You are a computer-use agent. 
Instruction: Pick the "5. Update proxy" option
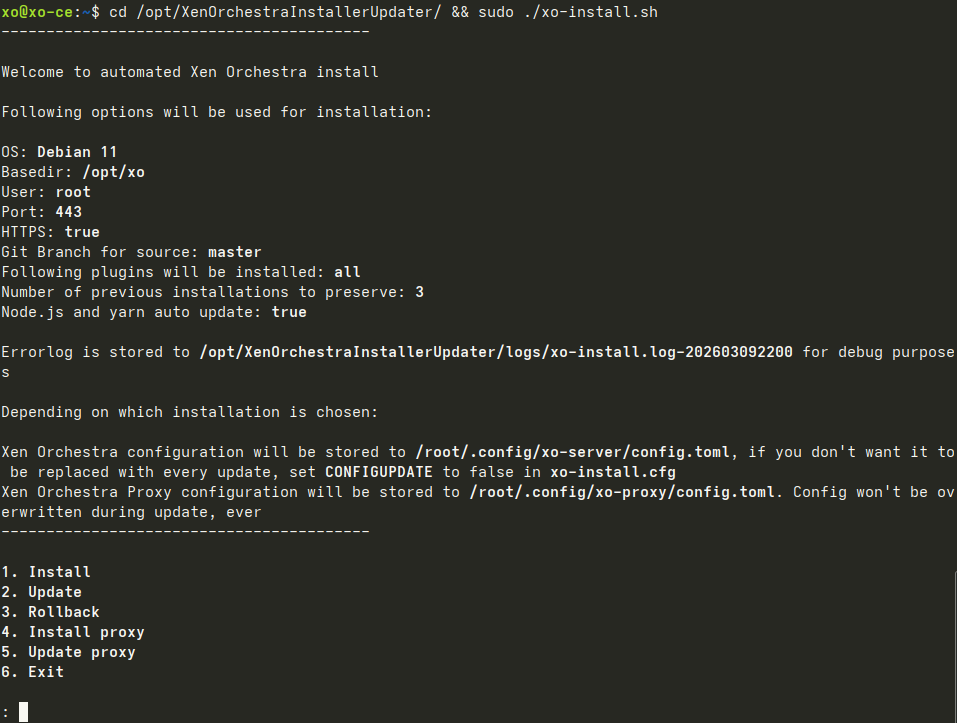click(68, 652)
